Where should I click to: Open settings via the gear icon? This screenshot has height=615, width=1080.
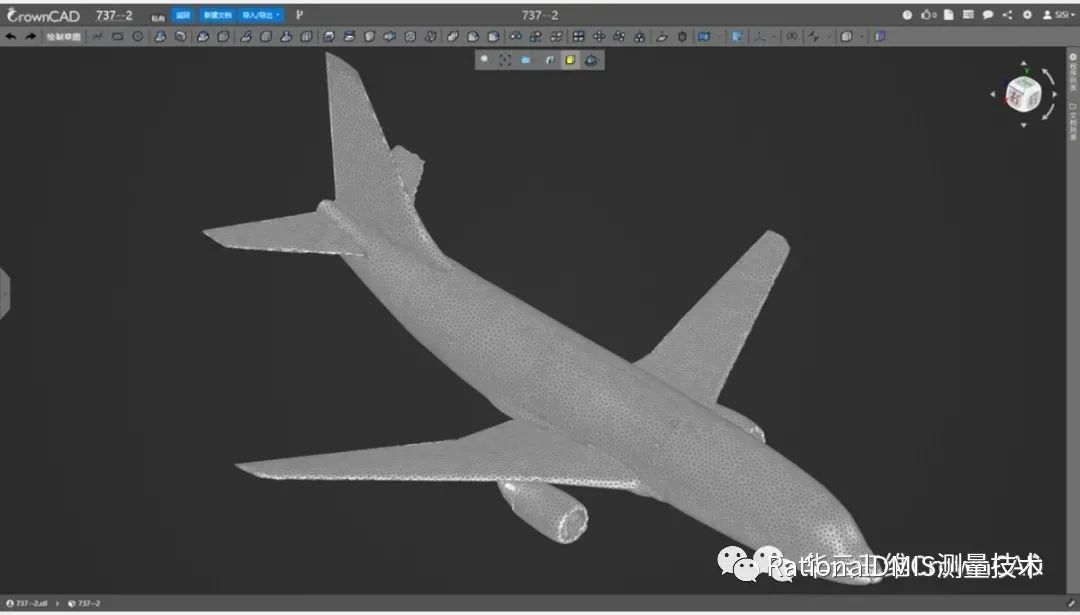click(1026, 15)
